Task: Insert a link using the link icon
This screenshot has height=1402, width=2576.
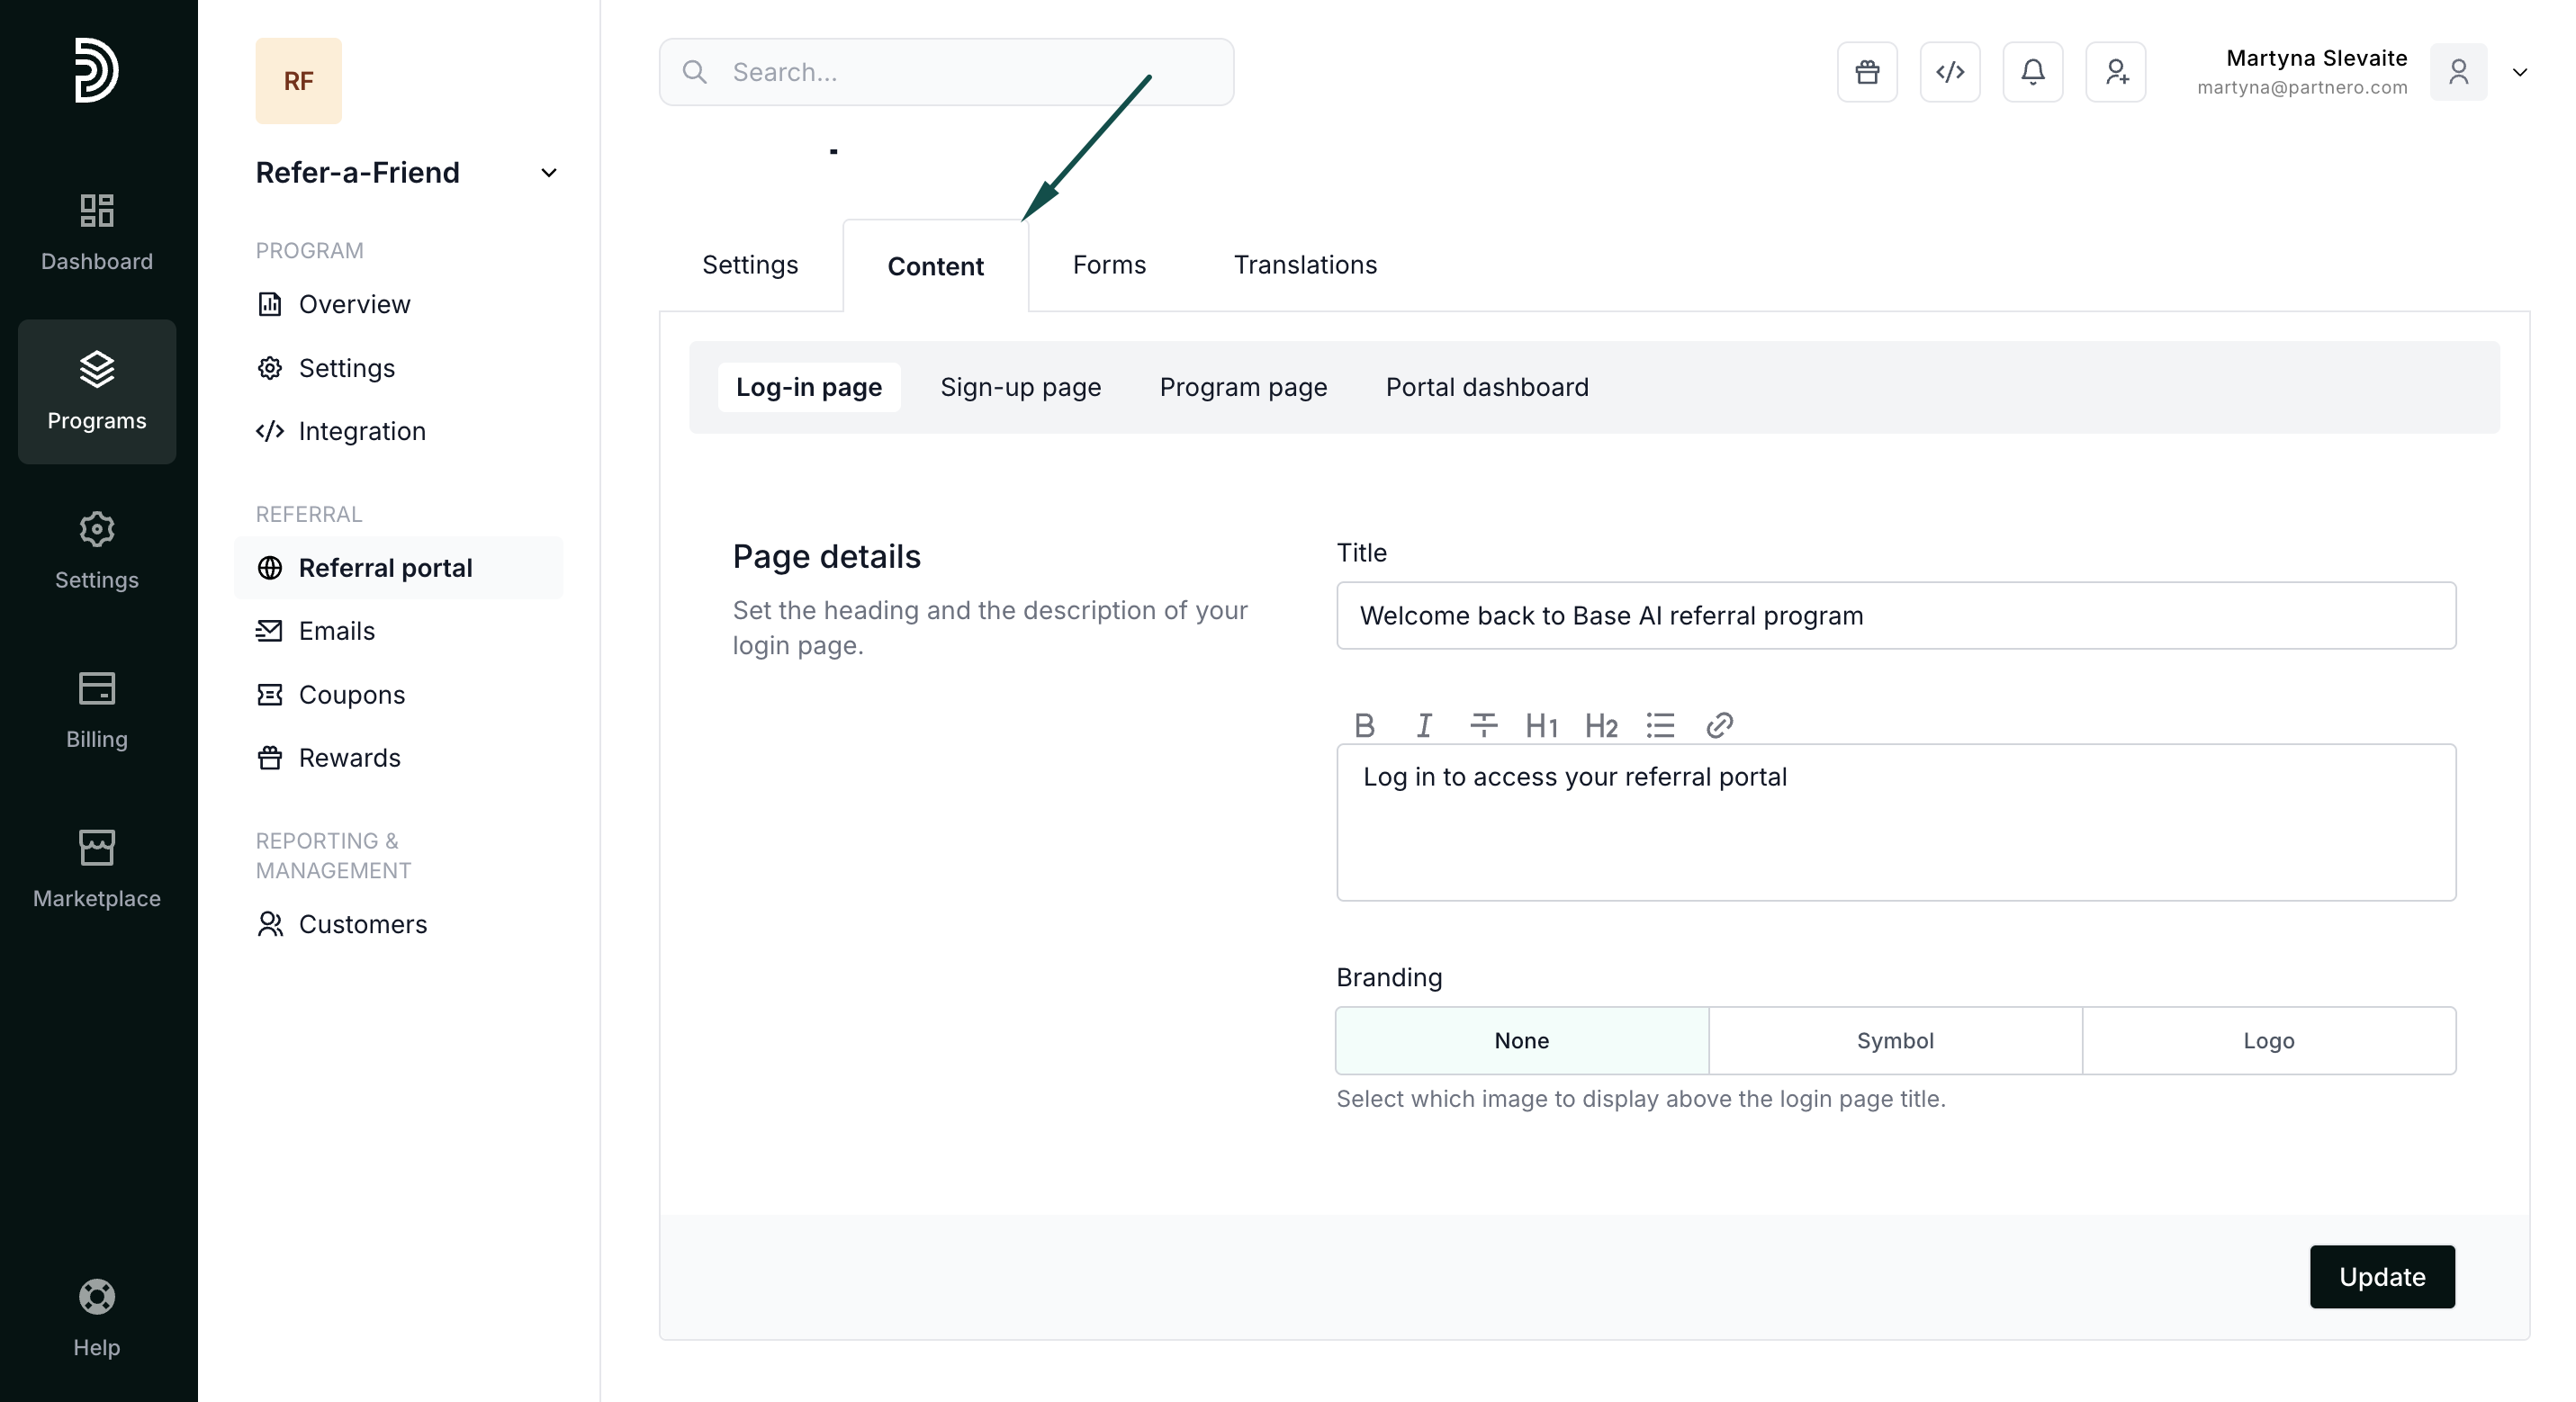Action: click(x=1719, y=725)
